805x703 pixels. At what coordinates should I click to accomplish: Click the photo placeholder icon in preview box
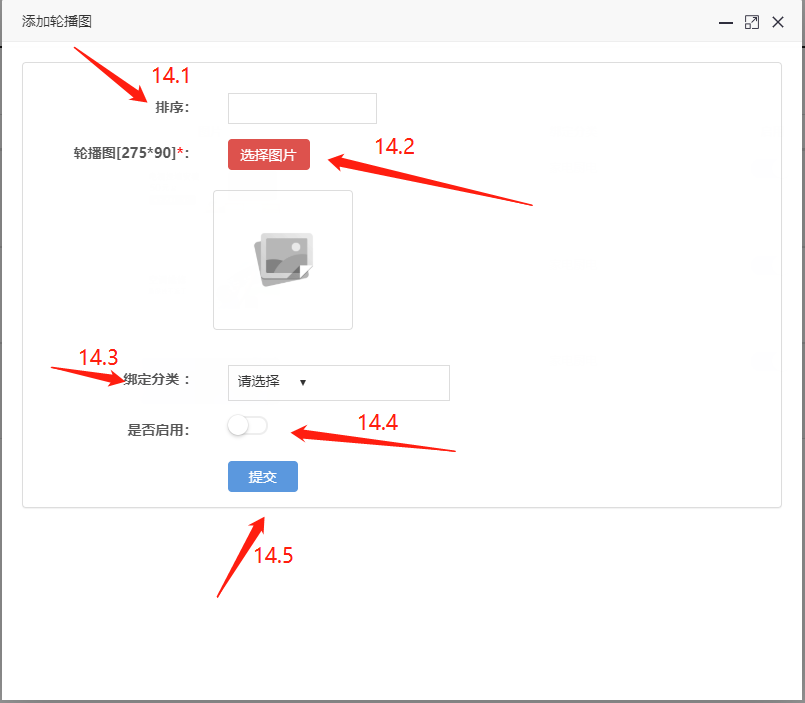tap(284, 259)
